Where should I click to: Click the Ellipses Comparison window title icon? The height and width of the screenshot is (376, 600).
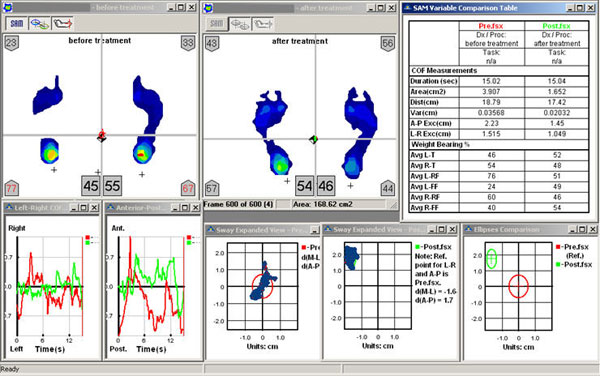[x=469, y=230]
